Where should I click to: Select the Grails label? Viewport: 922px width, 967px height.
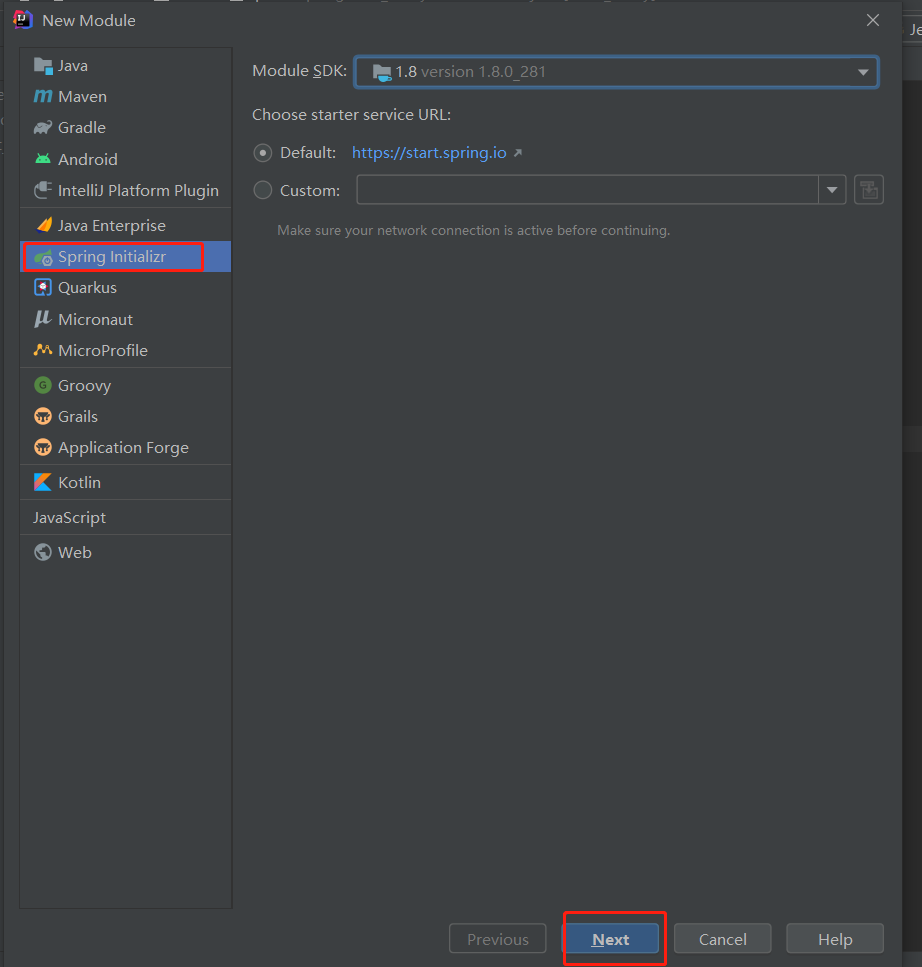pos(78,416)
